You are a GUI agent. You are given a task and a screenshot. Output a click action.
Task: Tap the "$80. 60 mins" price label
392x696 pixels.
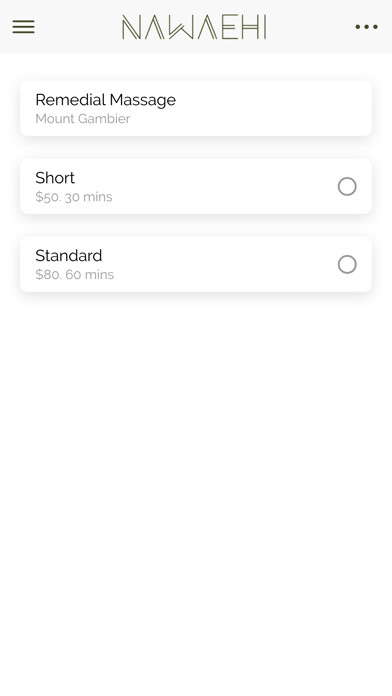(75, 274)
